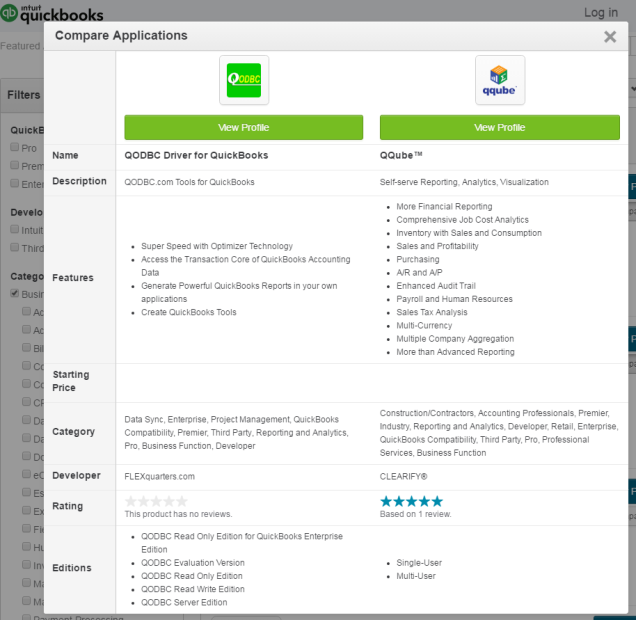Viewport: 636px width, 620px height.
Task: Click the Starting Price row label
Action: click(71, 381)
